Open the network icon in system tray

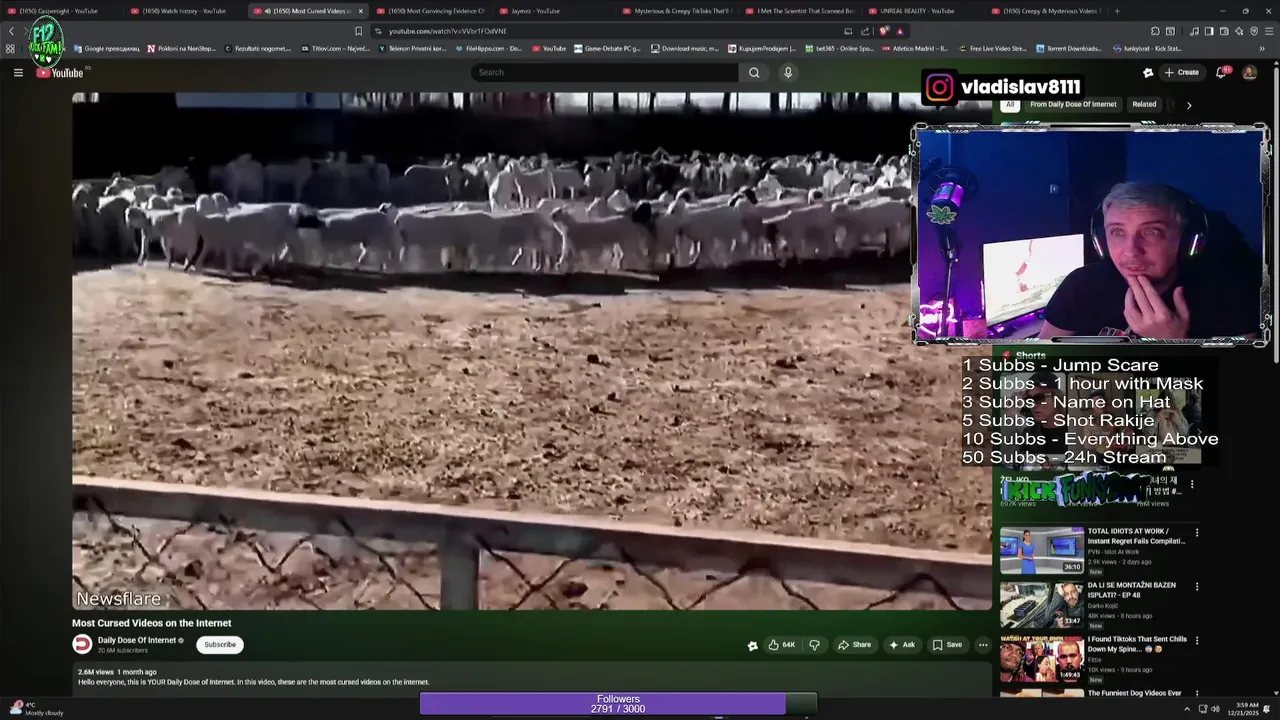1201,709
